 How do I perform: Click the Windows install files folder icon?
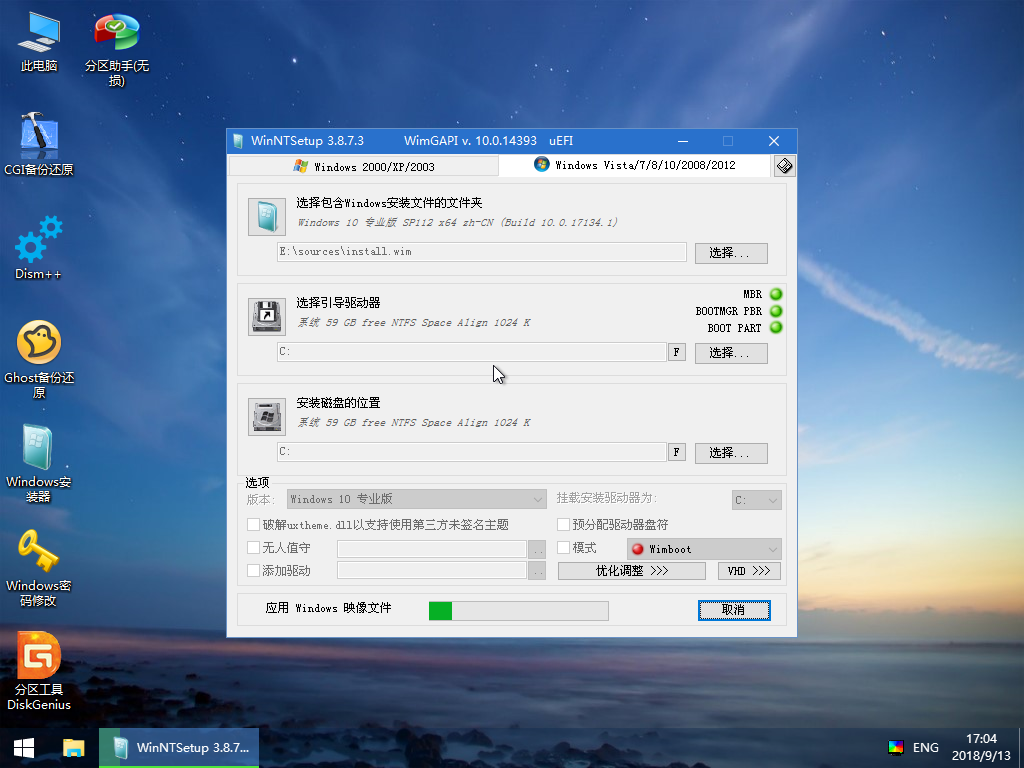(266, 216)
